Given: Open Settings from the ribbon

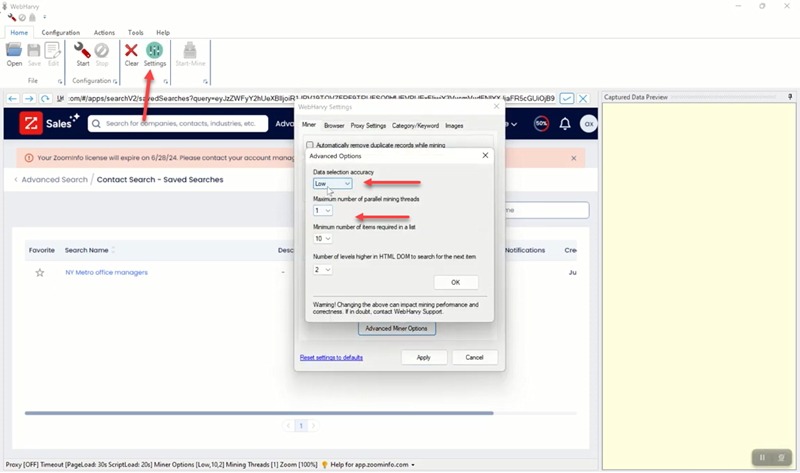Looking at the screenshot, I should coord(155,54).
